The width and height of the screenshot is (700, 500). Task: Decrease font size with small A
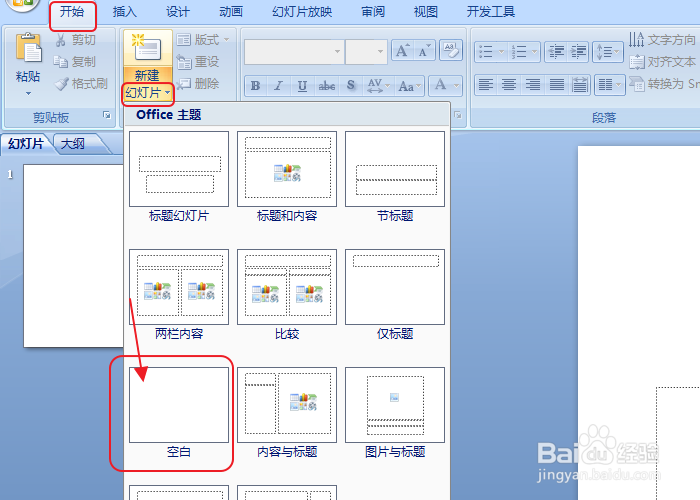pyautogui.click(x=425, y=50)
